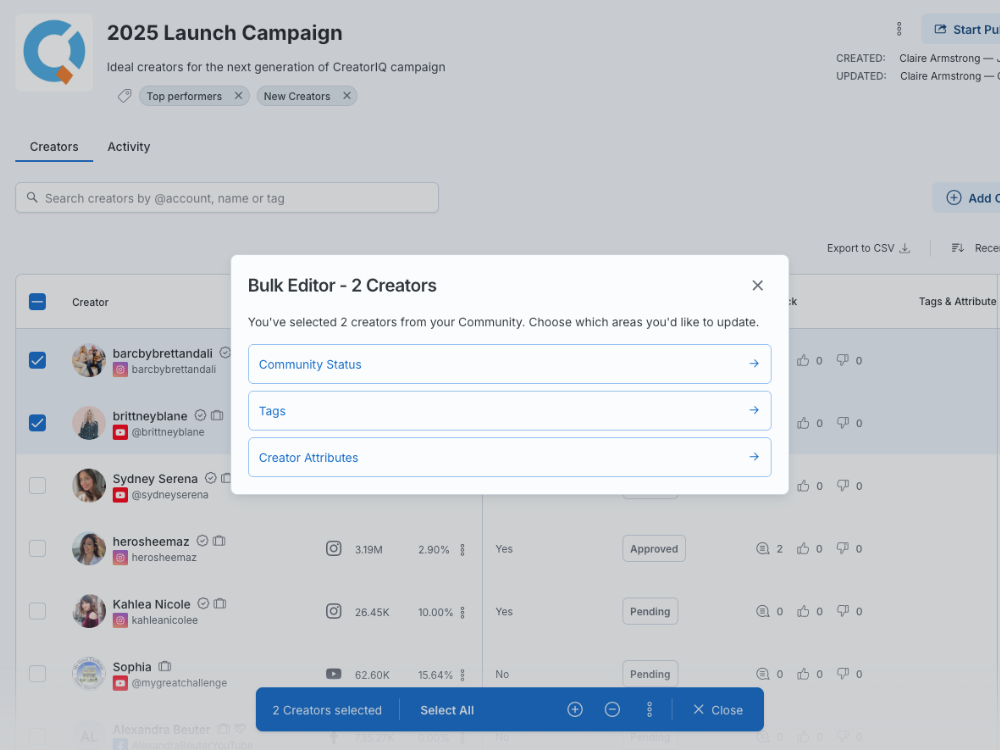Click the plus icon in selection bar

click(575, 710)
